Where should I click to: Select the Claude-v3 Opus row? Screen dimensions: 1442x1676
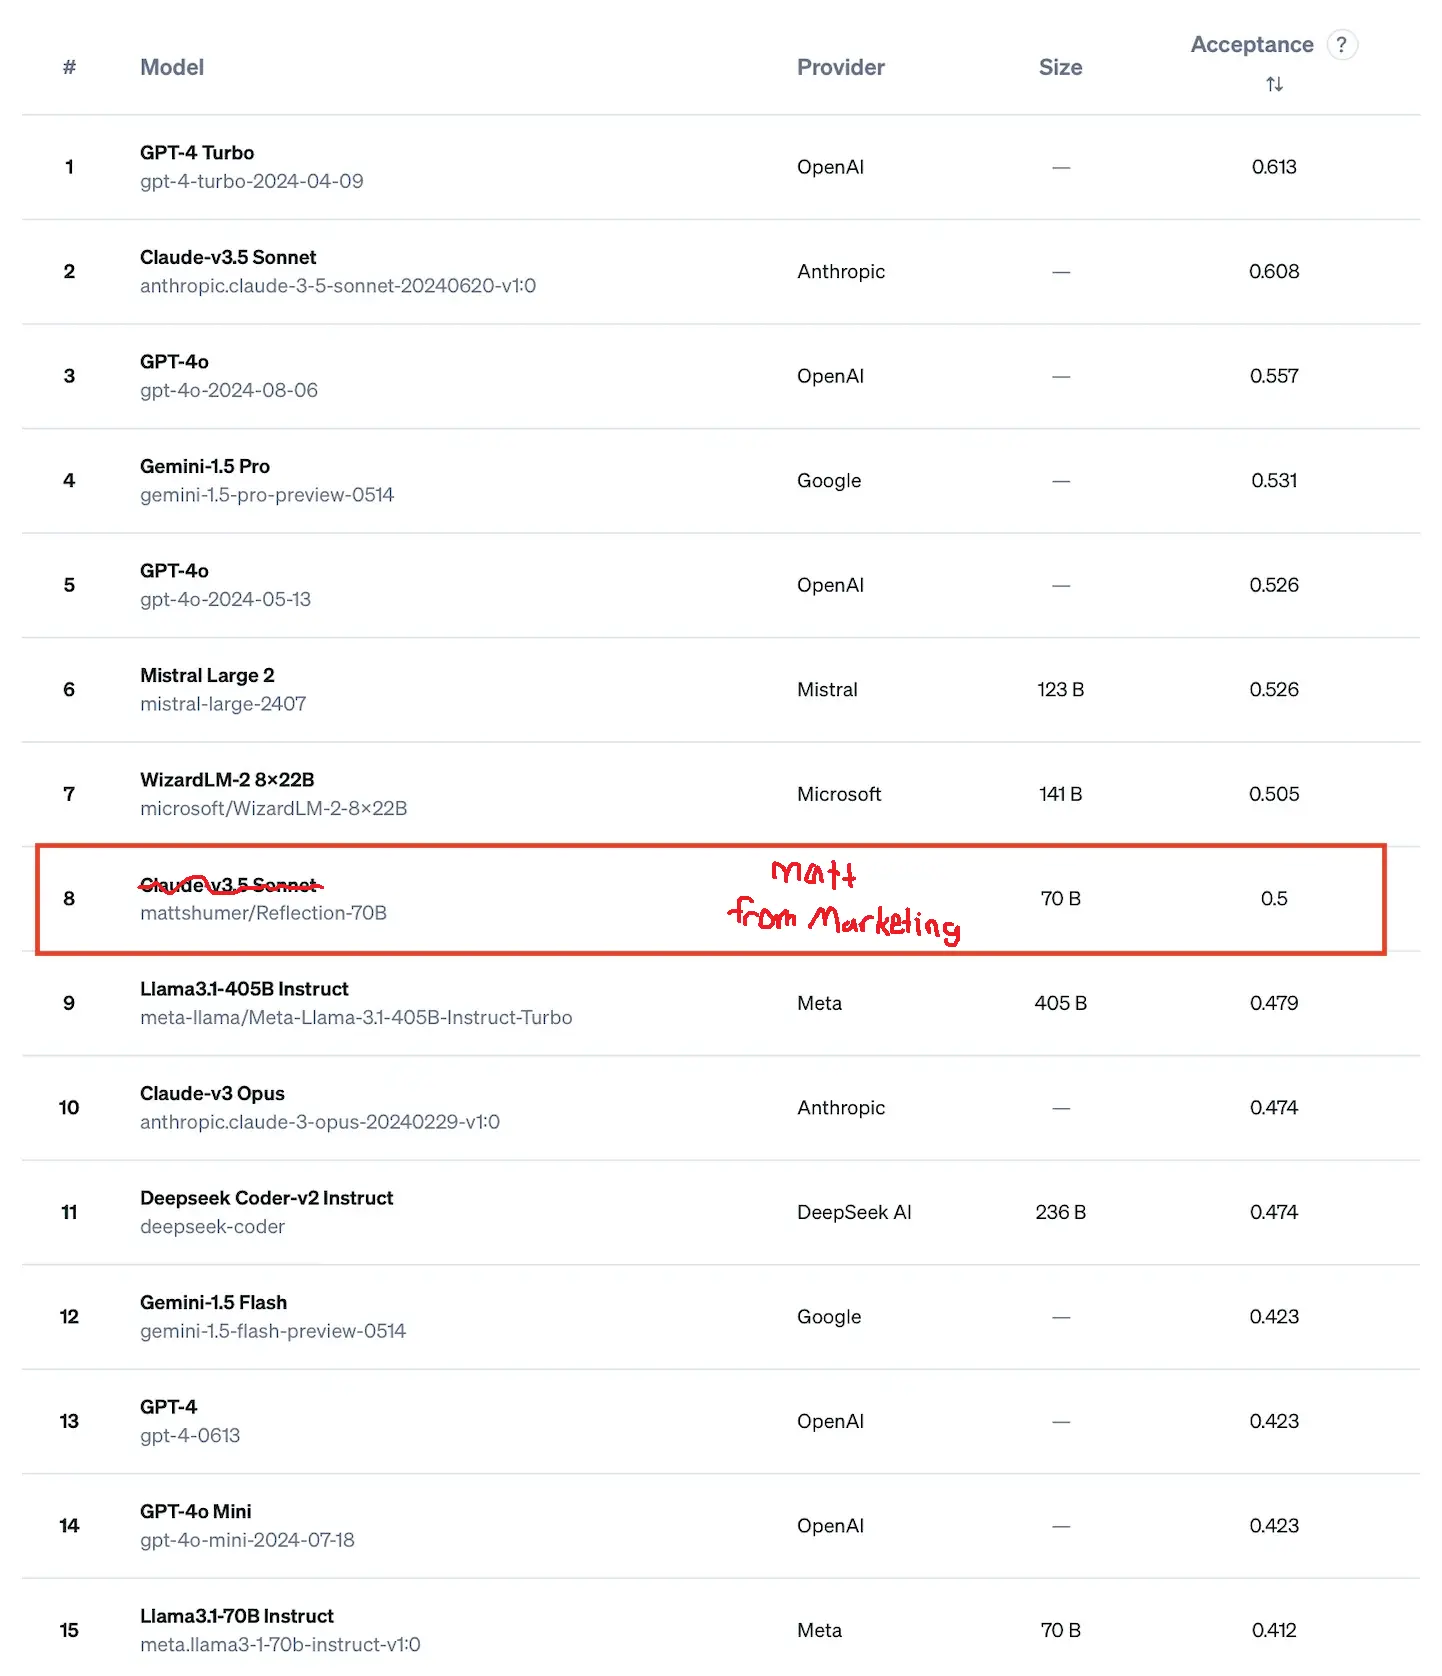tap(721, 1108)
